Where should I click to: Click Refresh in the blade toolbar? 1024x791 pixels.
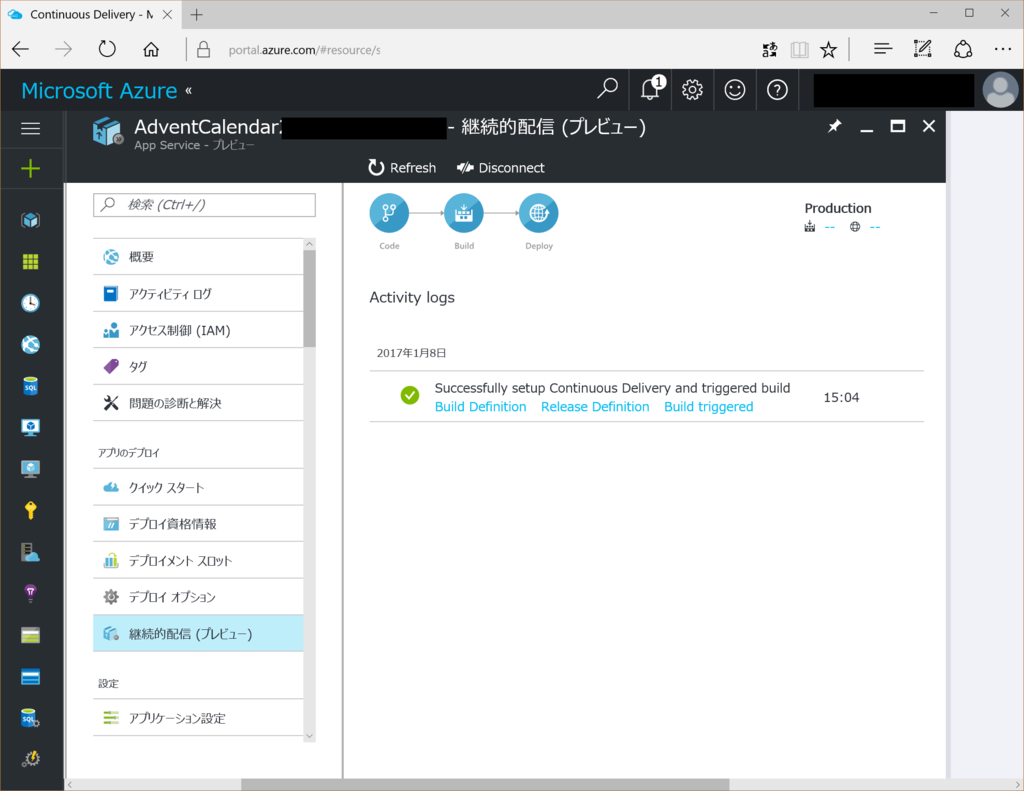coord(402,168)
